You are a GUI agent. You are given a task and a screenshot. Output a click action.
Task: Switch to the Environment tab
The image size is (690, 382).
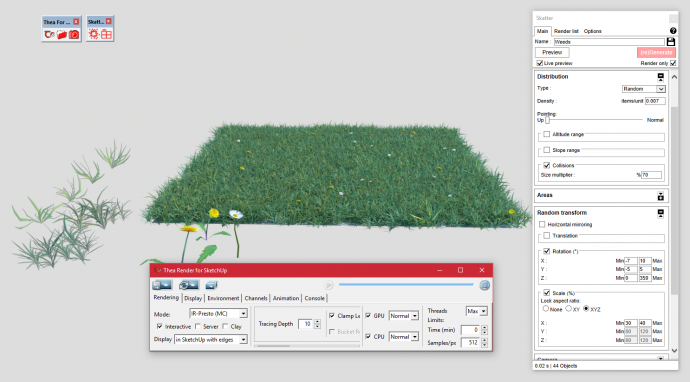pyautogui.click(x=223, y=298)
